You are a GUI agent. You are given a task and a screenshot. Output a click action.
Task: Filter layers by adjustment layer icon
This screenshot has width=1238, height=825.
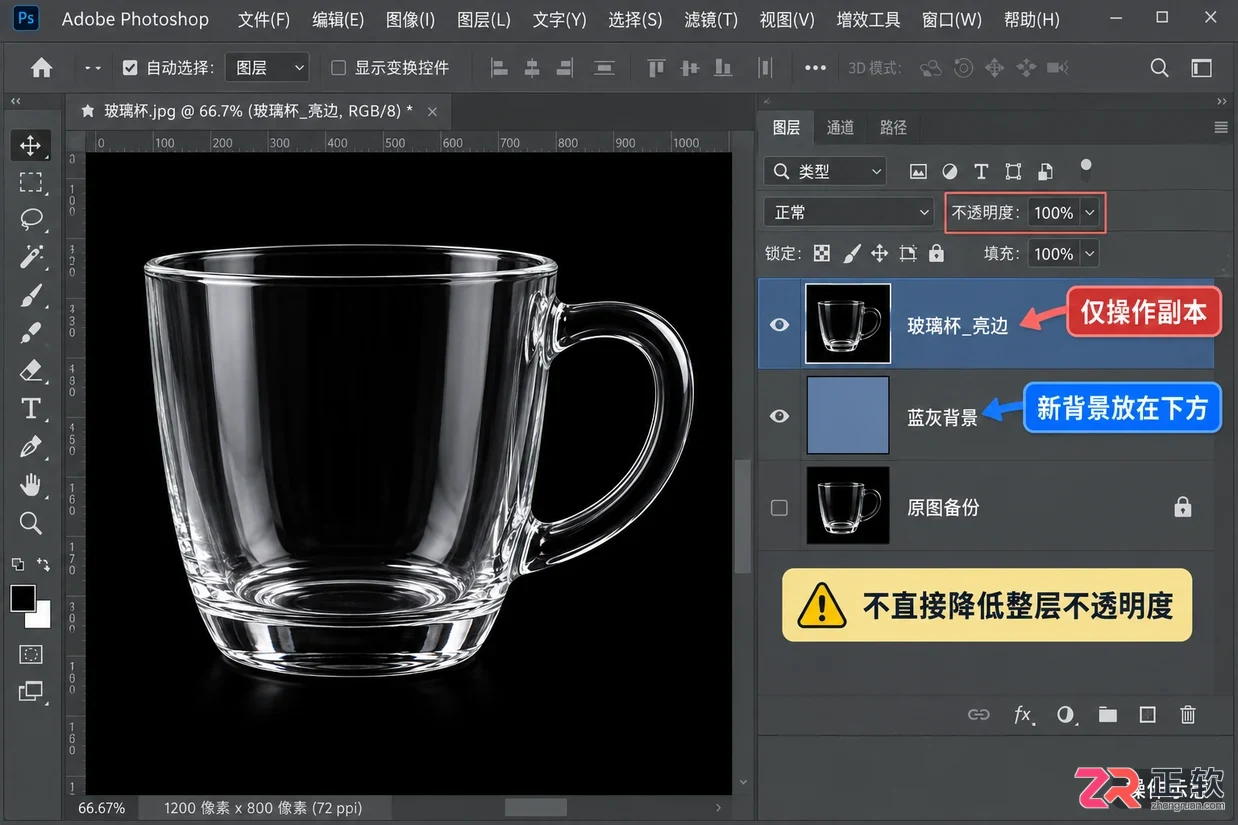click(949, 172)
